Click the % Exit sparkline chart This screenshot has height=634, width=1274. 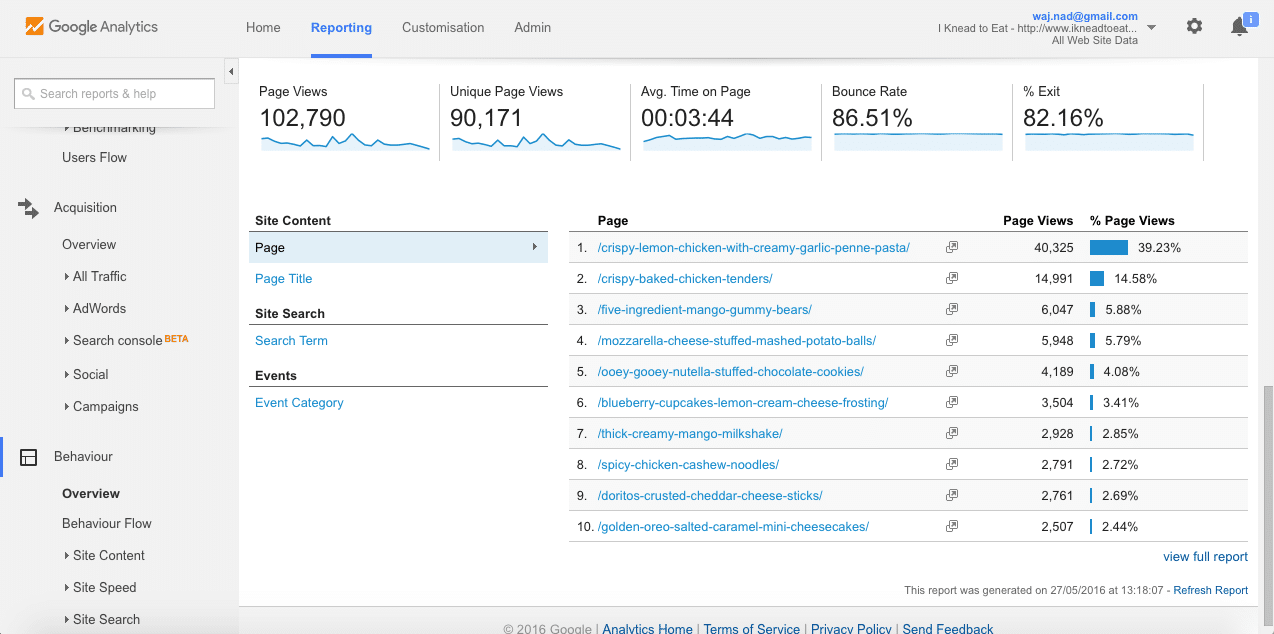coord(1110,141)
